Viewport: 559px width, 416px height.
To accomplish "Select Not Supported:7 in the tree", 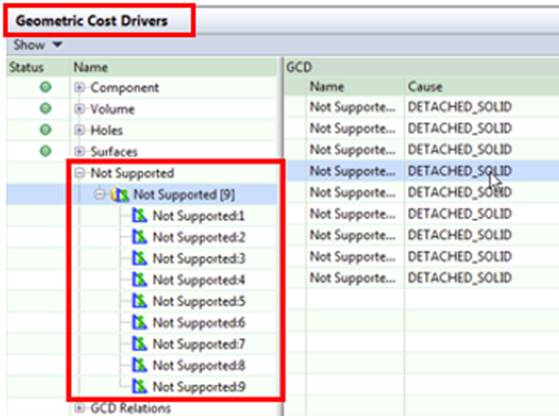I will (199, 344).
